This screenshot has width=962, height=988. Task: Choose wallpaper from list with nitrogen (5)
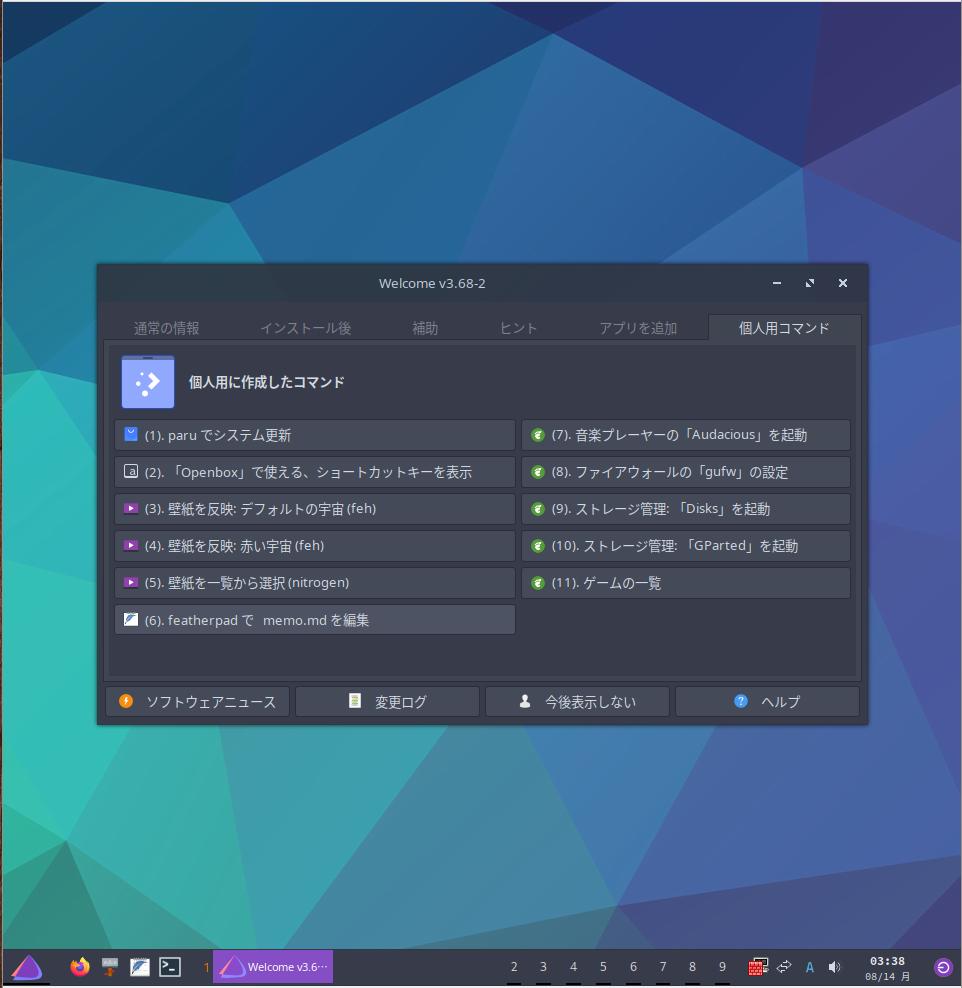pos(315,583)
